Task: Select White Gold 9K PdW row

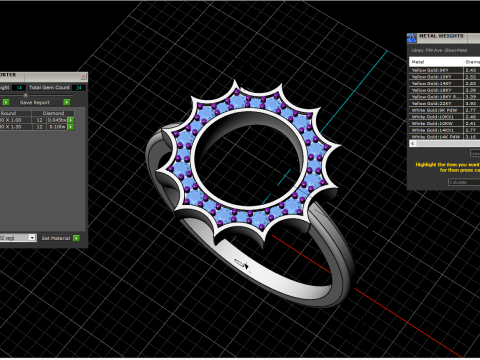Action: coord(444,110)
